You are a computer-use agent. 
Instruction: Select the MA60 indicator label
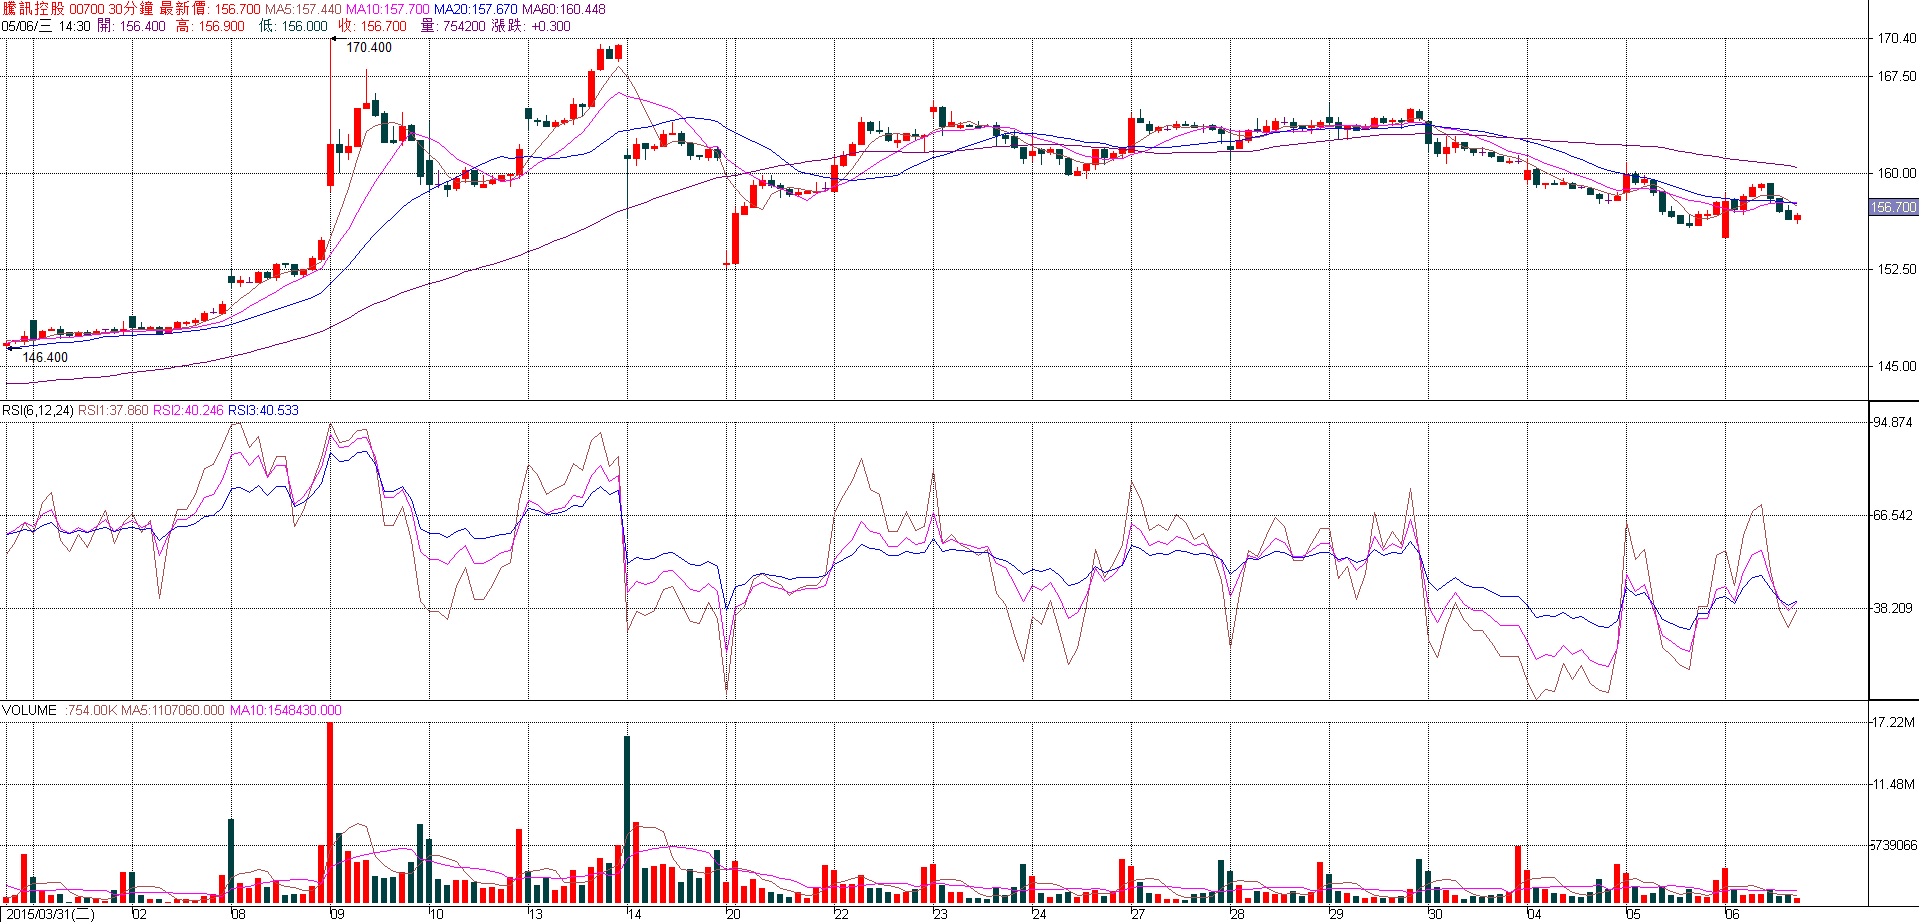pyautogui.click(x=563, y=9)
